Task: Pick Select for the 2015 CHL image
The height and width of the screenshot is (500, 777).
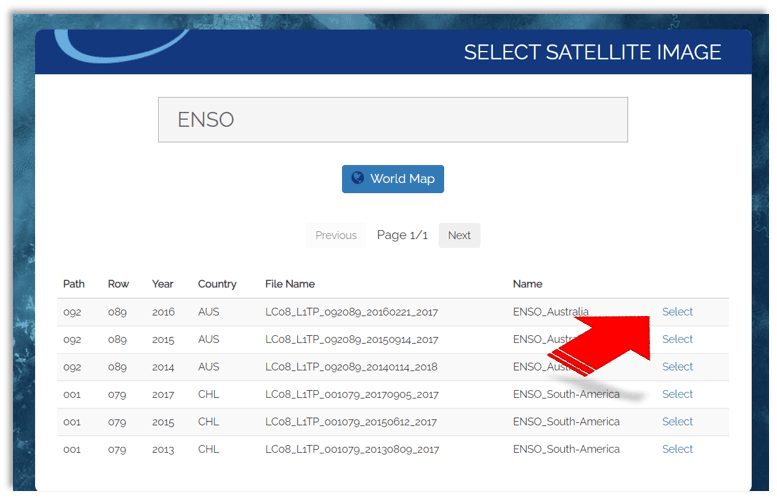Action: 677,422
